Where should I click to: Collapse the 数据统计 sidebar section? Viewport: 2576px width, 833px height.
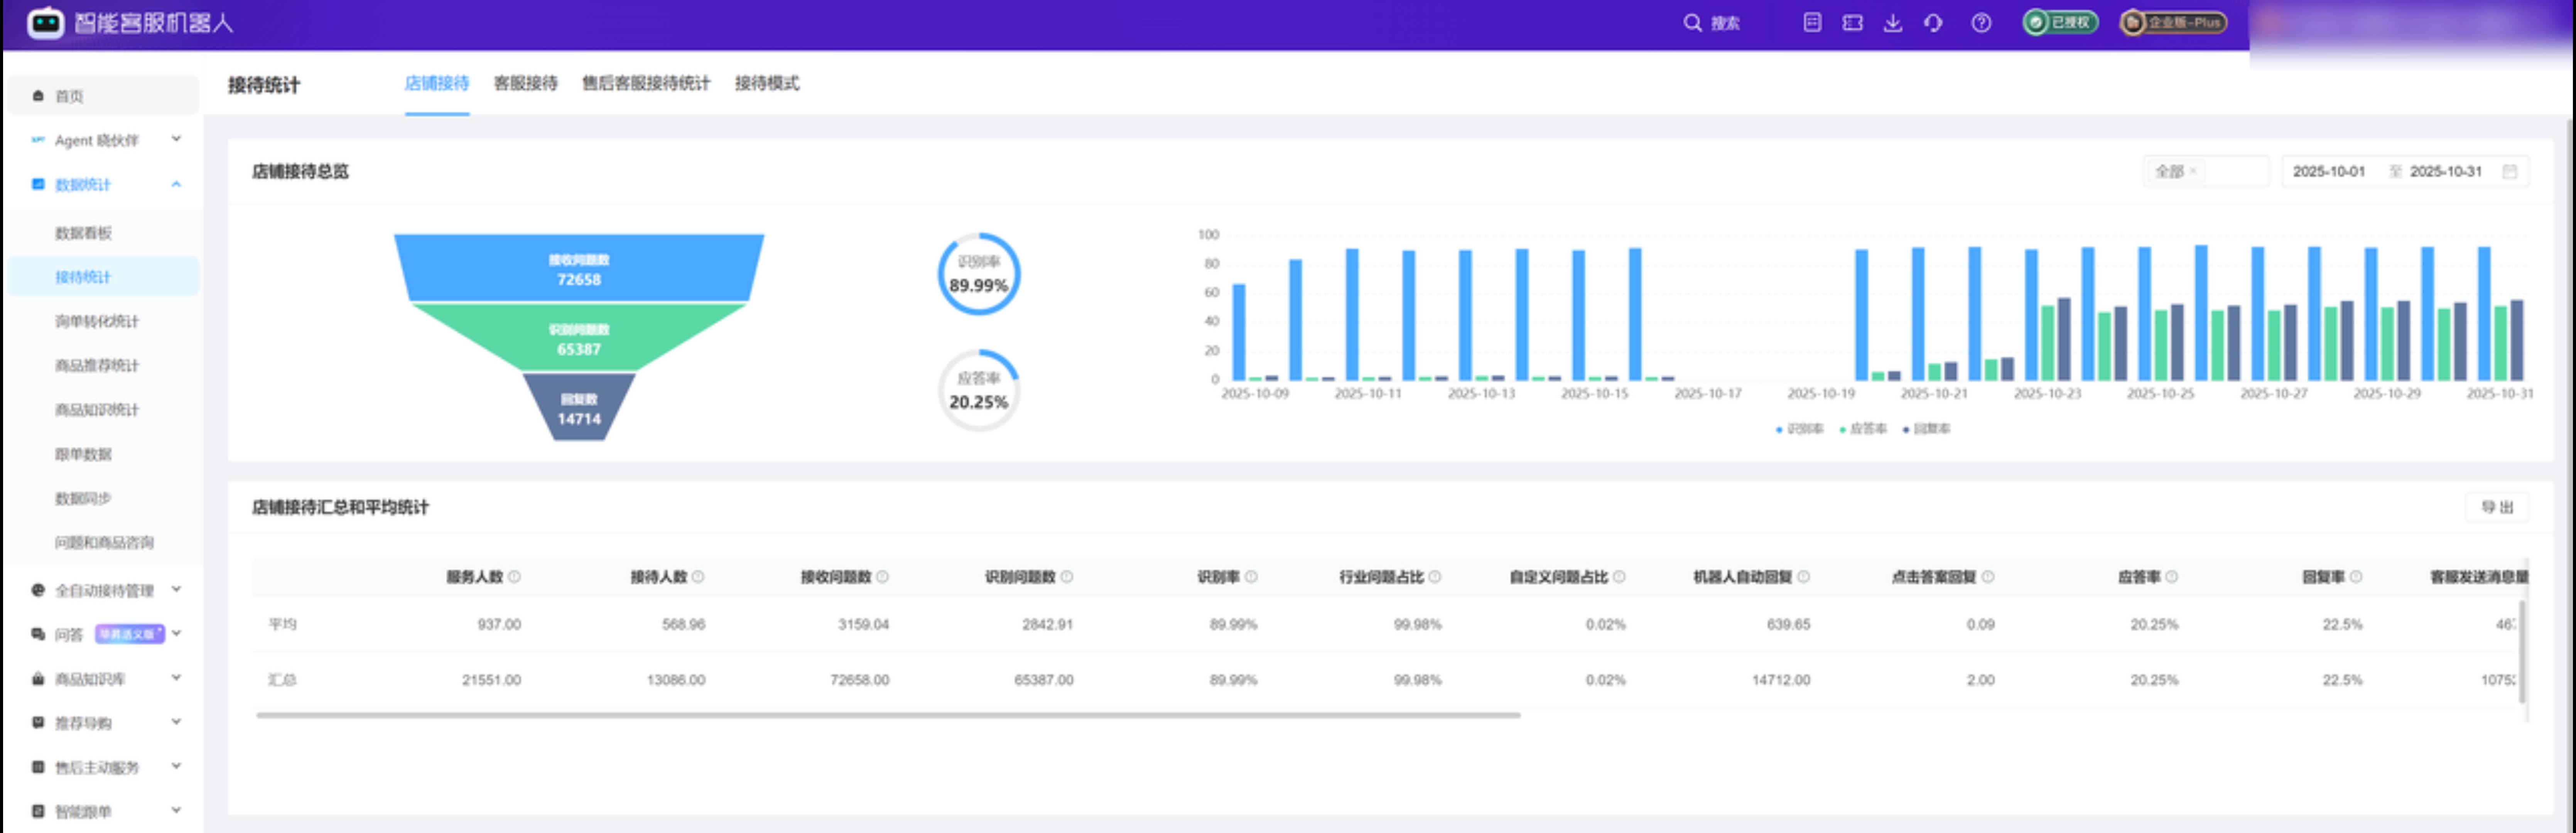tap(176, 184)
